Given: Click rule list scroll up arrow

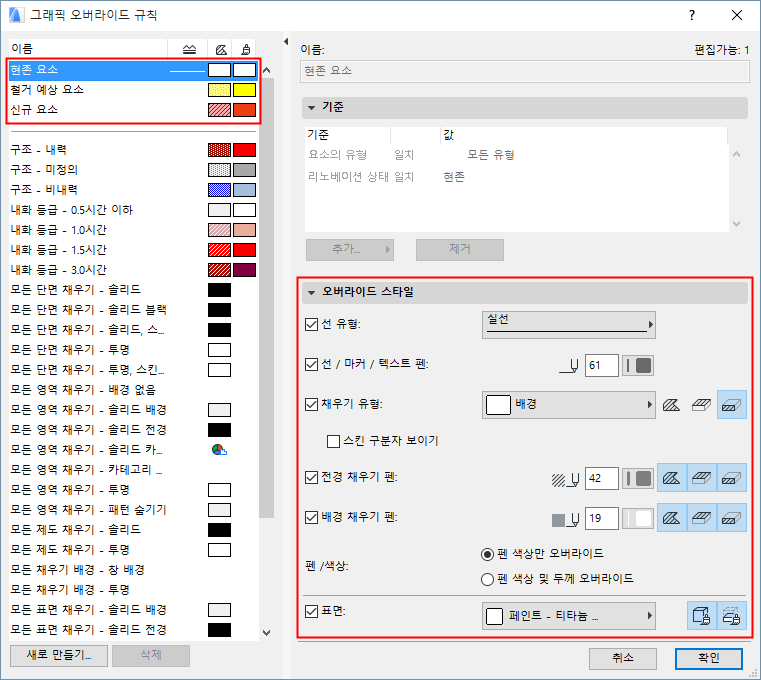Looking at the screenshot, I should click(266, 71).
